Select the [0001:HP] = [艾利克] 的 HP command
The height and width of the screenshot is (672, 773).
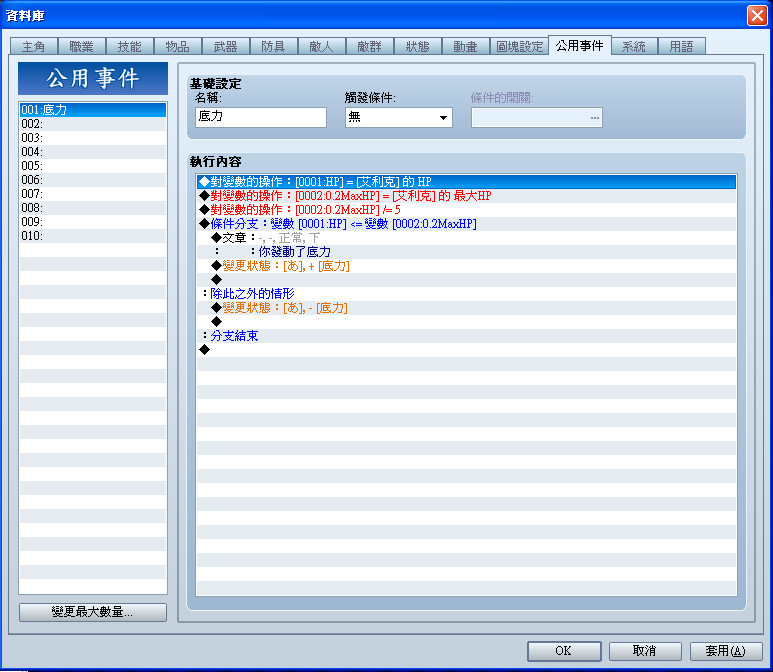click(x=466, y=181)
